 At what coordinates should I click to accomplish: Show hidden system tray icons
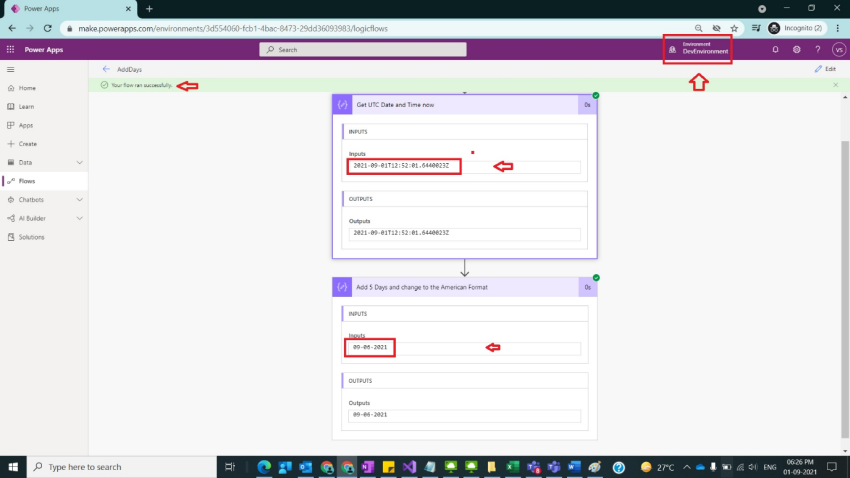pyautogui.click(x=687, y=467)
